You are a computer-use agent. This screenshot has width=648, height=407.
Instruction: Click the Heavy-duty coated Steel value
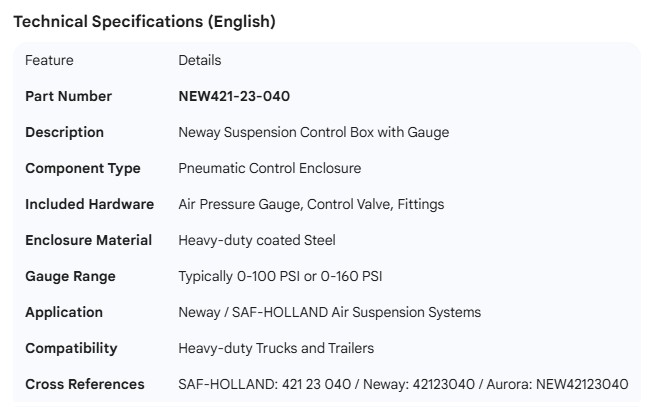point(256,240)
